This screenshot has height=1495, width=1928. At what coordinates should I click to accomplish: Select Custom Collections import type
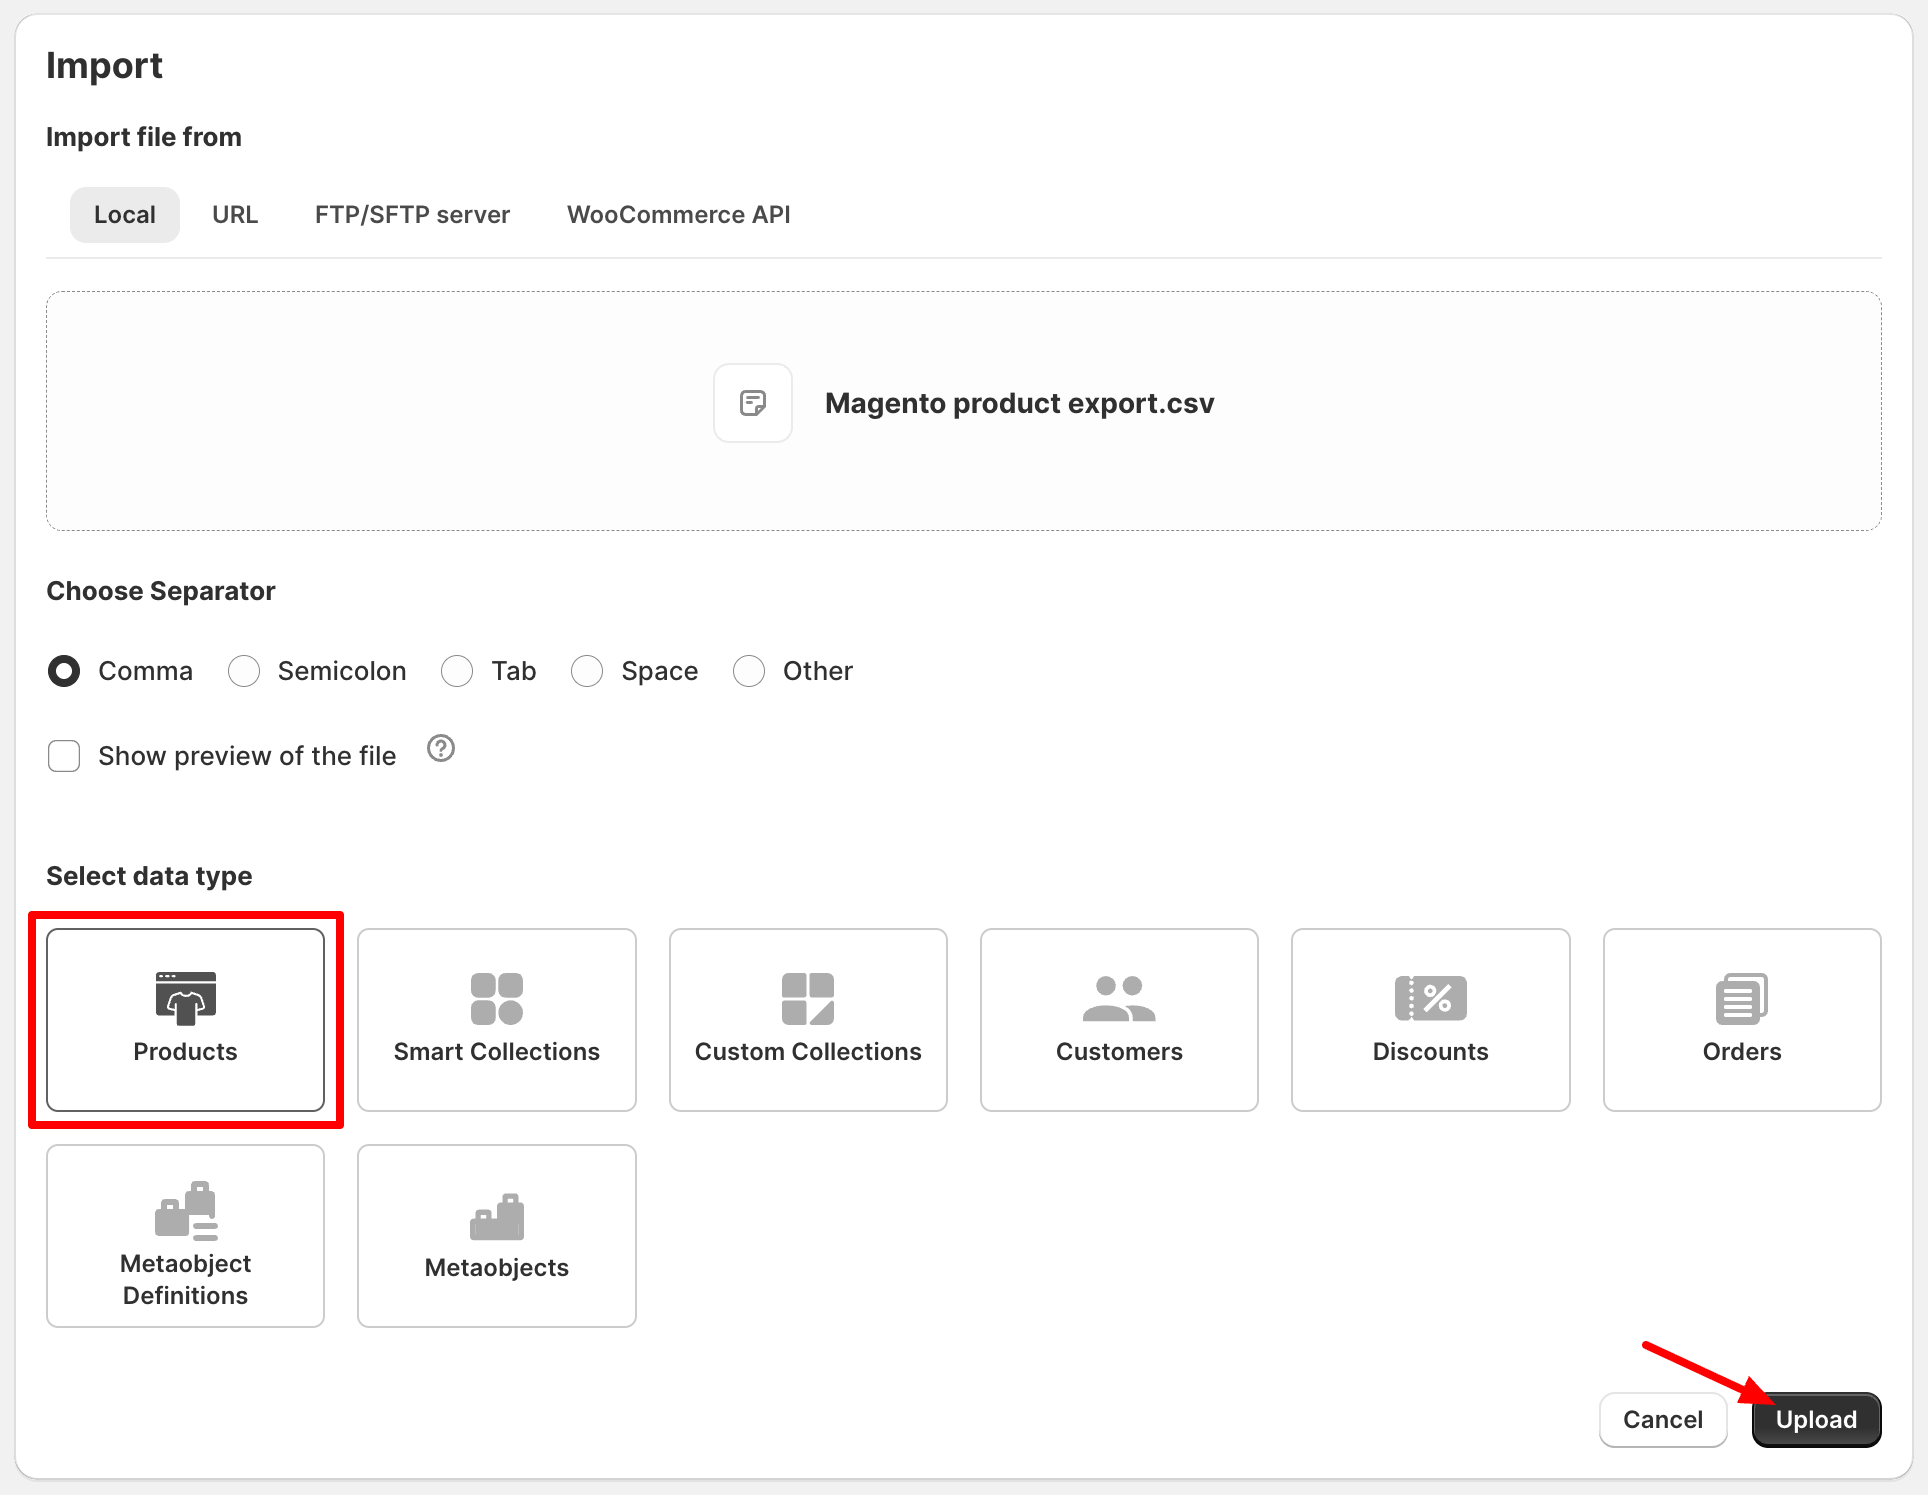(x=807, y=1020)
